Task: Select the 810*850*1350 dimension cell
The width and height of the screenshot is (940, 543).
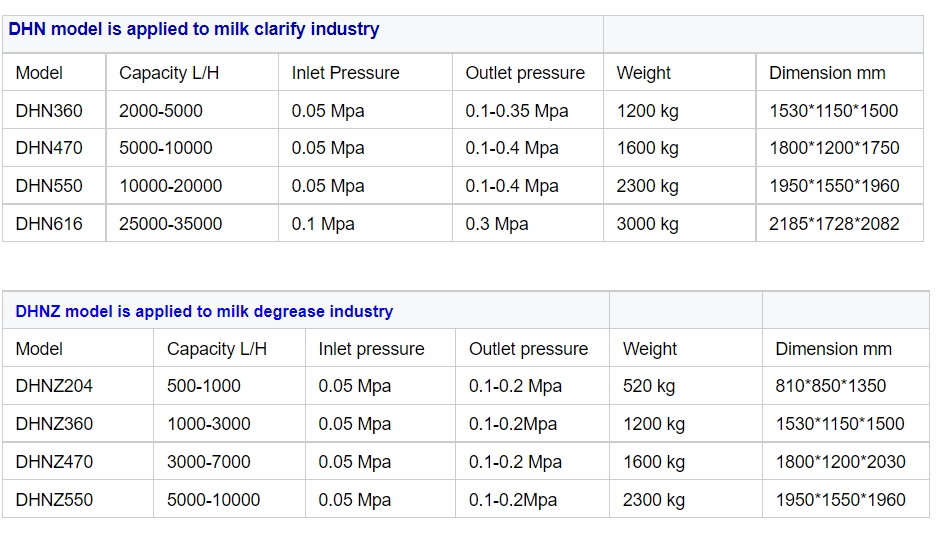Action: click(x=831, y=386)
